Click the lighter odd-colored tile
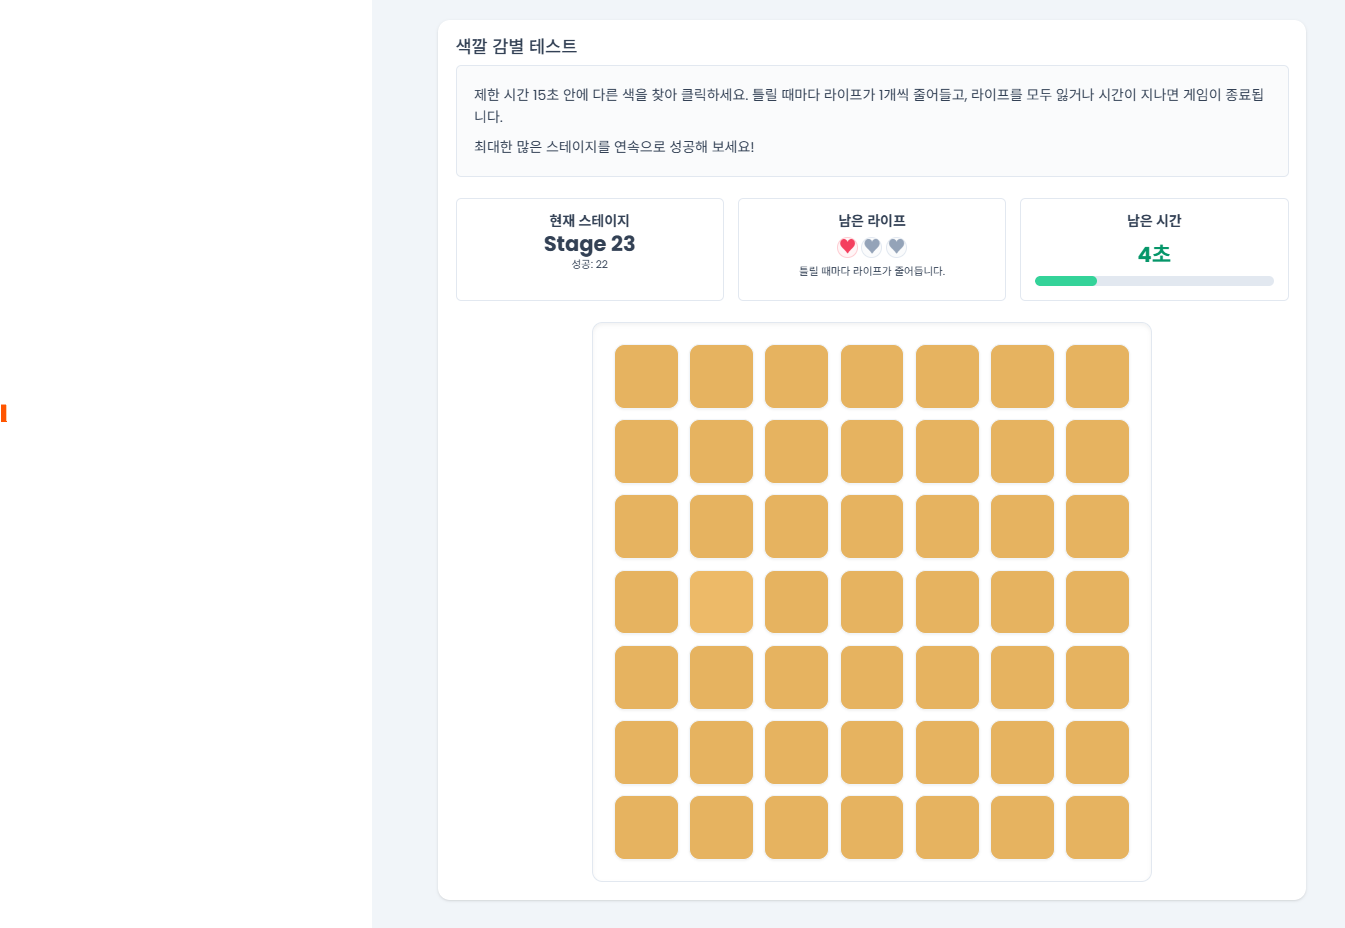This screenshot has width=1345, height=928. coord(721,602)
